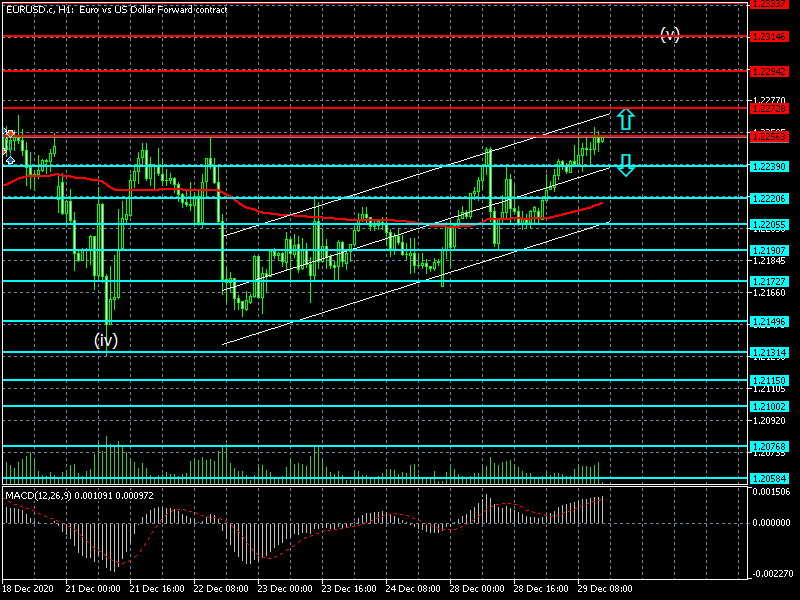Select the 1.22206 cyan price tag
The width and height of the screenshot is (800, 600).
click(x=769, y=198)
